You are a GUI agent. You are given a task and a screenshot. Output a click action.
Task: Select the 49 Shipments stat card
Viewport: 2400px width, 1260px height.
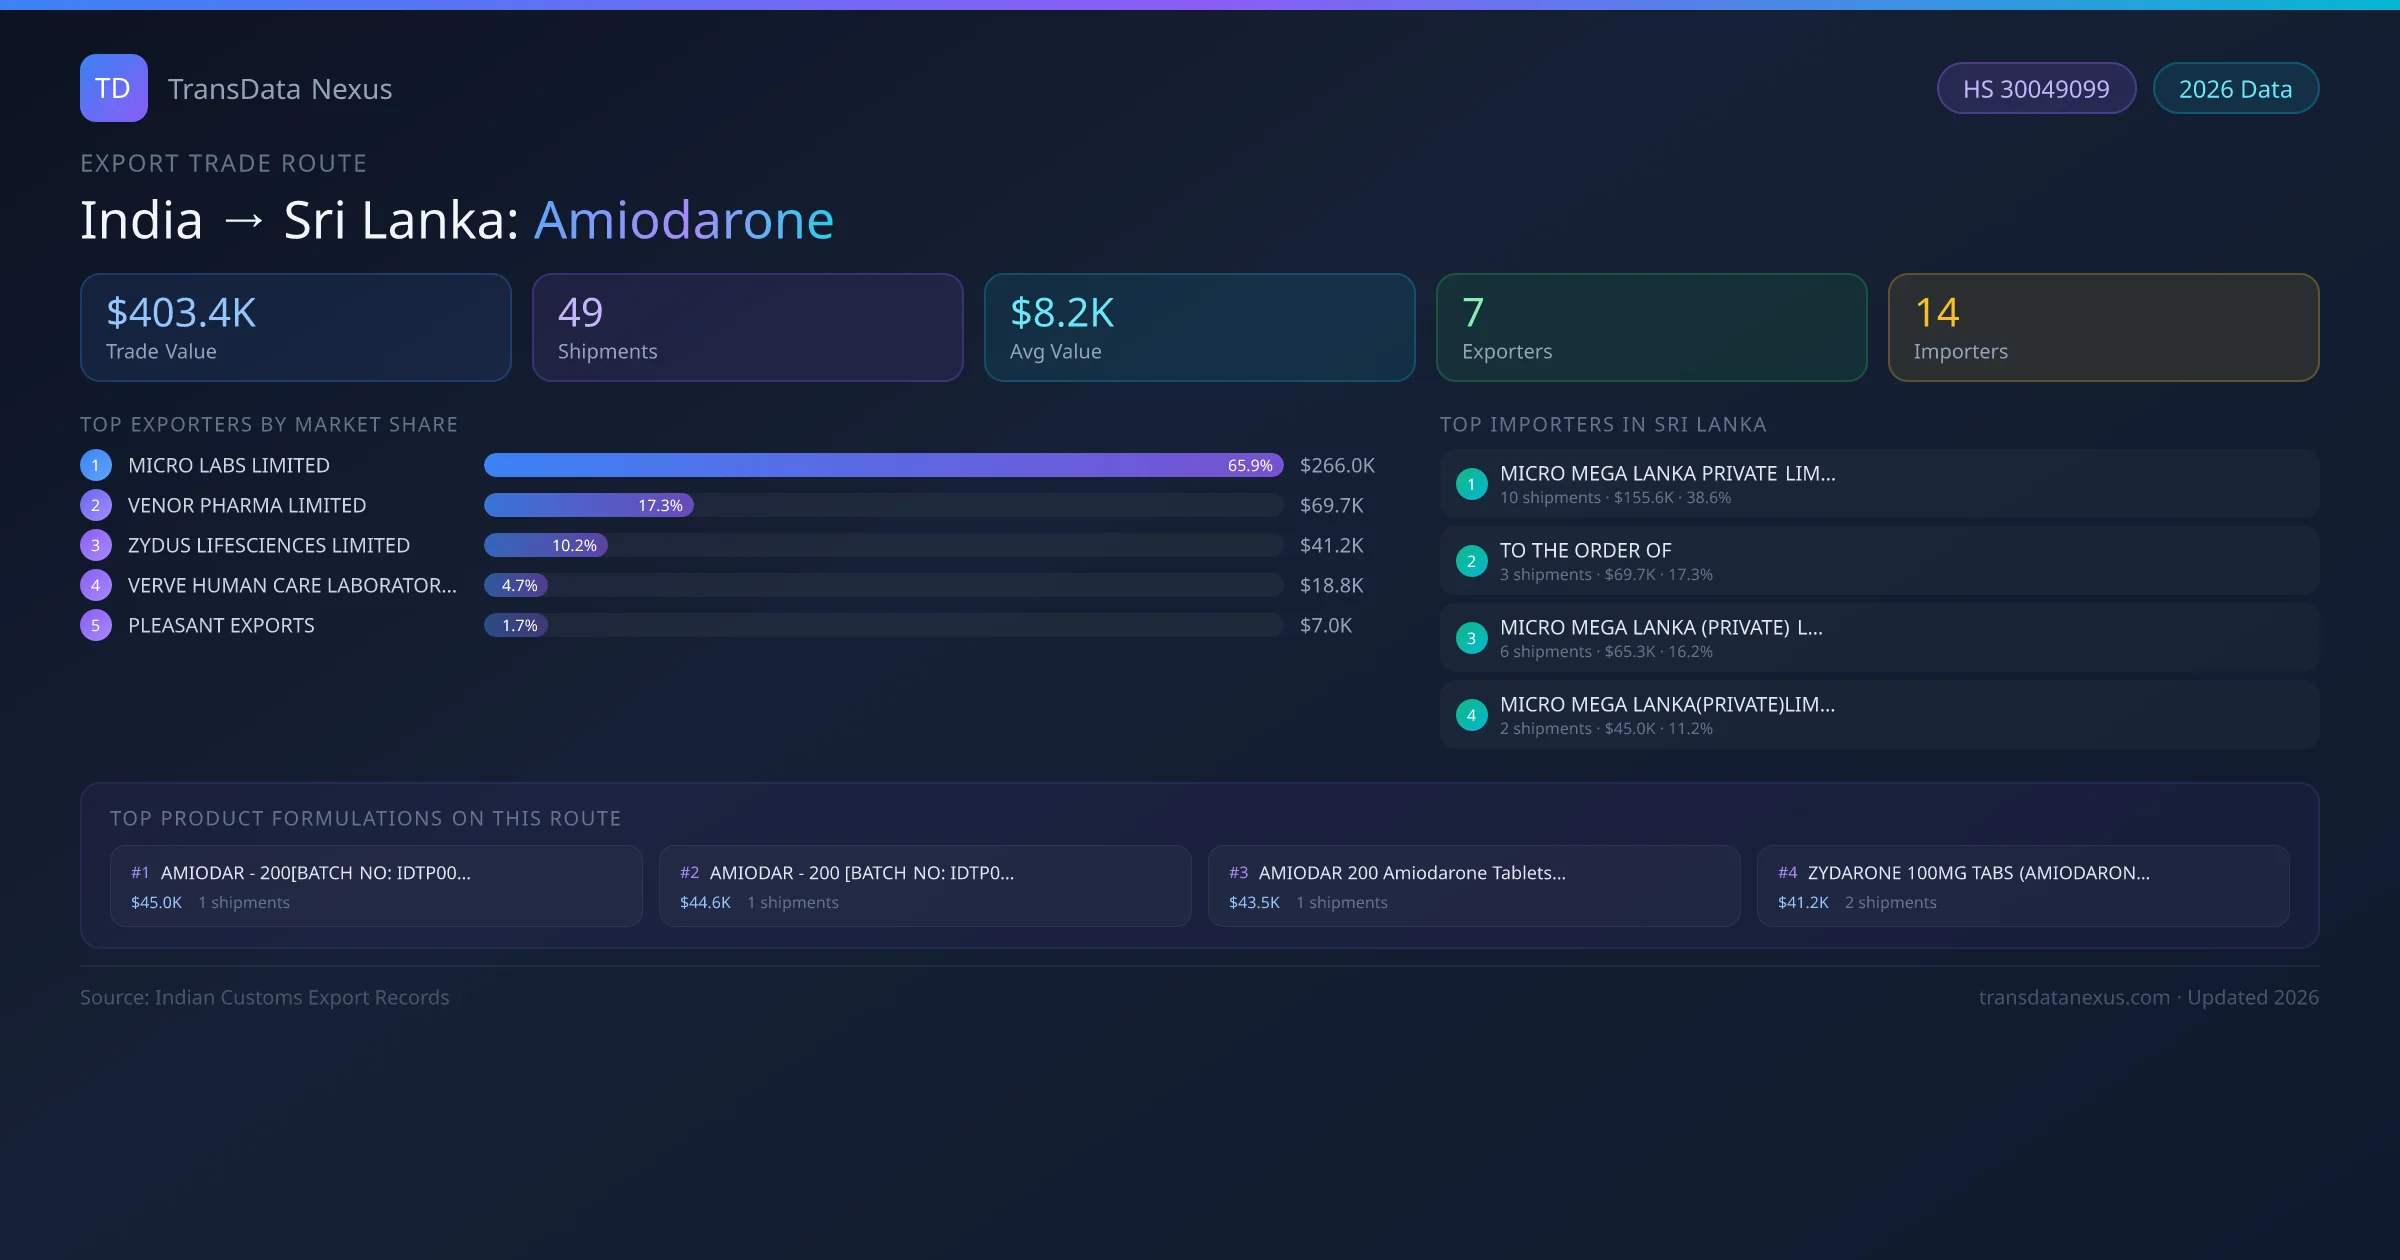point(747,327)
